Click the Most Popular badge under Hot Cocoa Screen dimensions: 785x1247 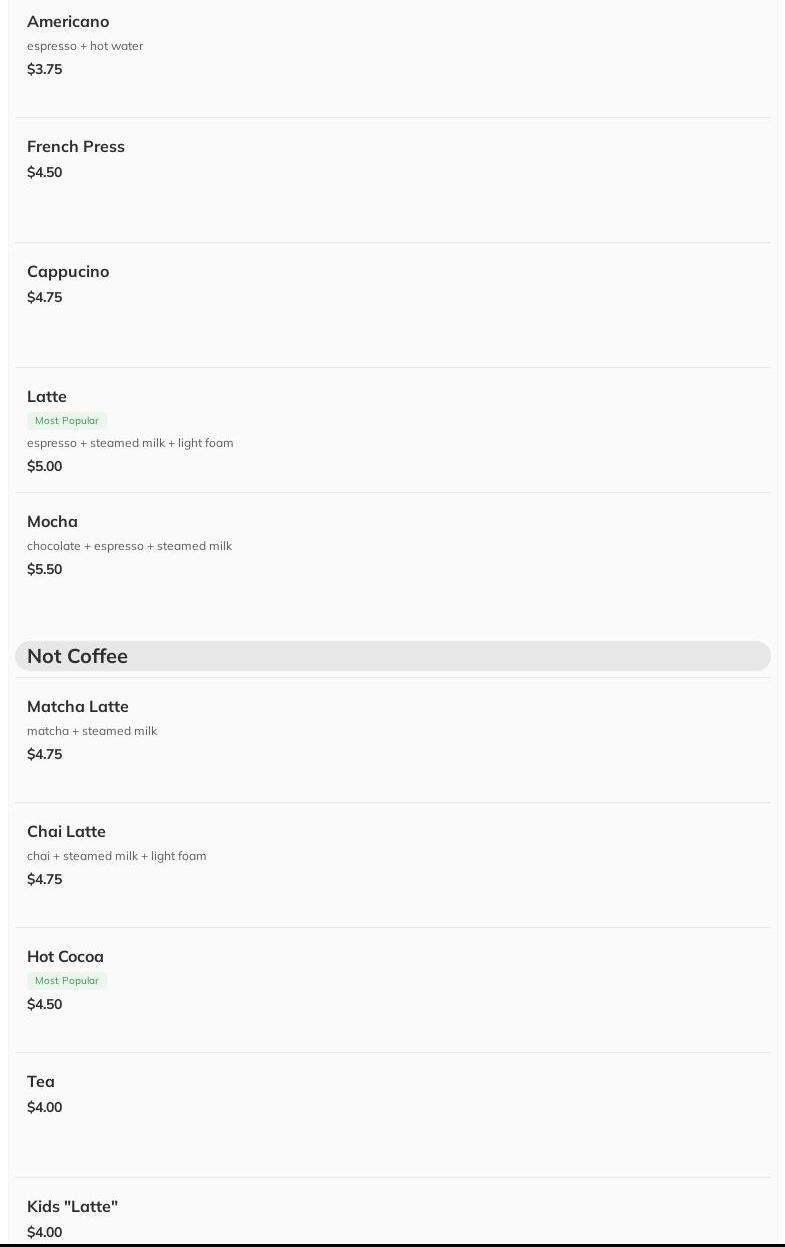67,981
